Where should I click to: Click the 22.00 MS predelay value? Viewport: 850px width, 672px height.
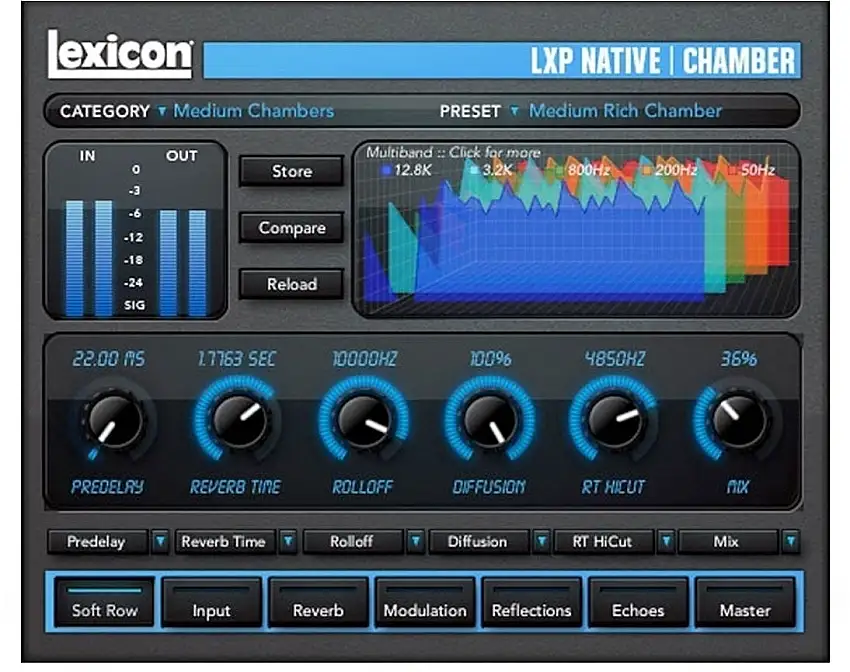(108, 359)
